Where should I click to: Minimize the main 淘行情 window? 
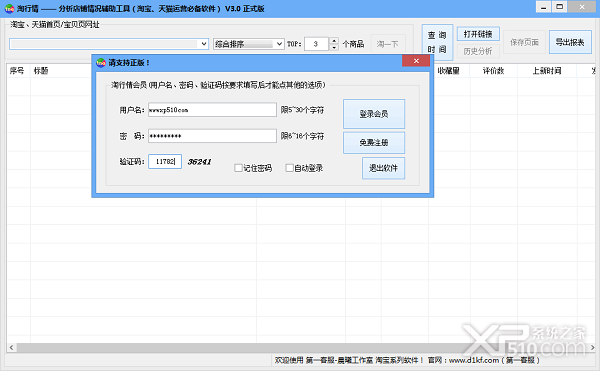click(x=543, y=7)
